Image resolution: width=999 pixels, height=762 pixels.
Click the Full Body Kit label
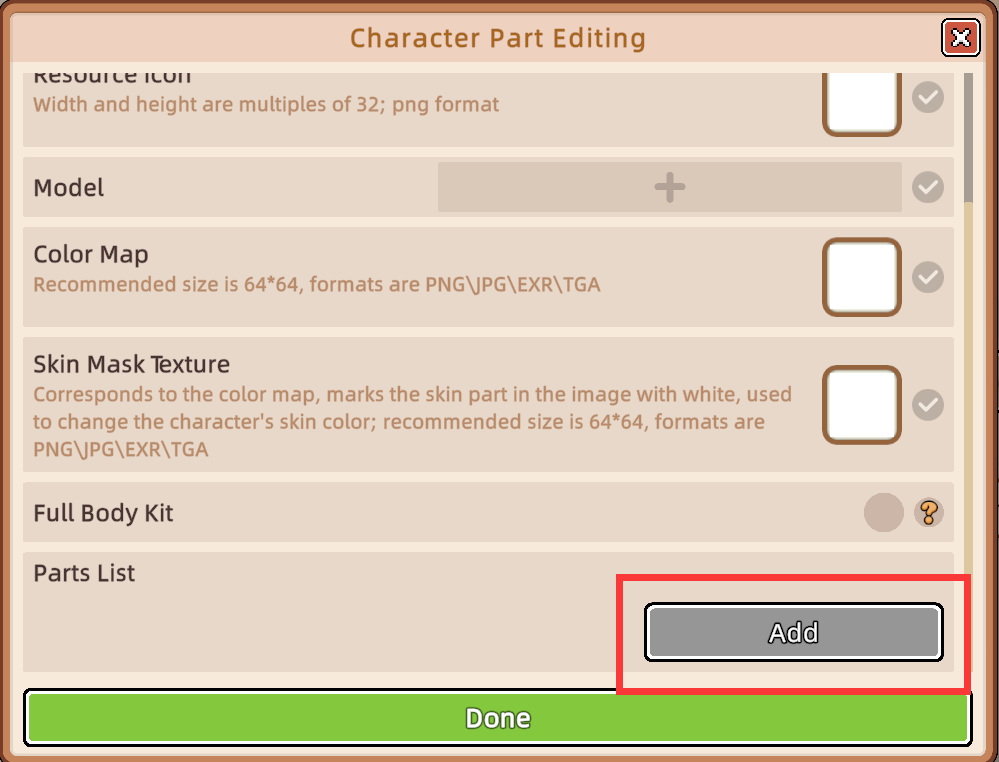coord(104,514)
